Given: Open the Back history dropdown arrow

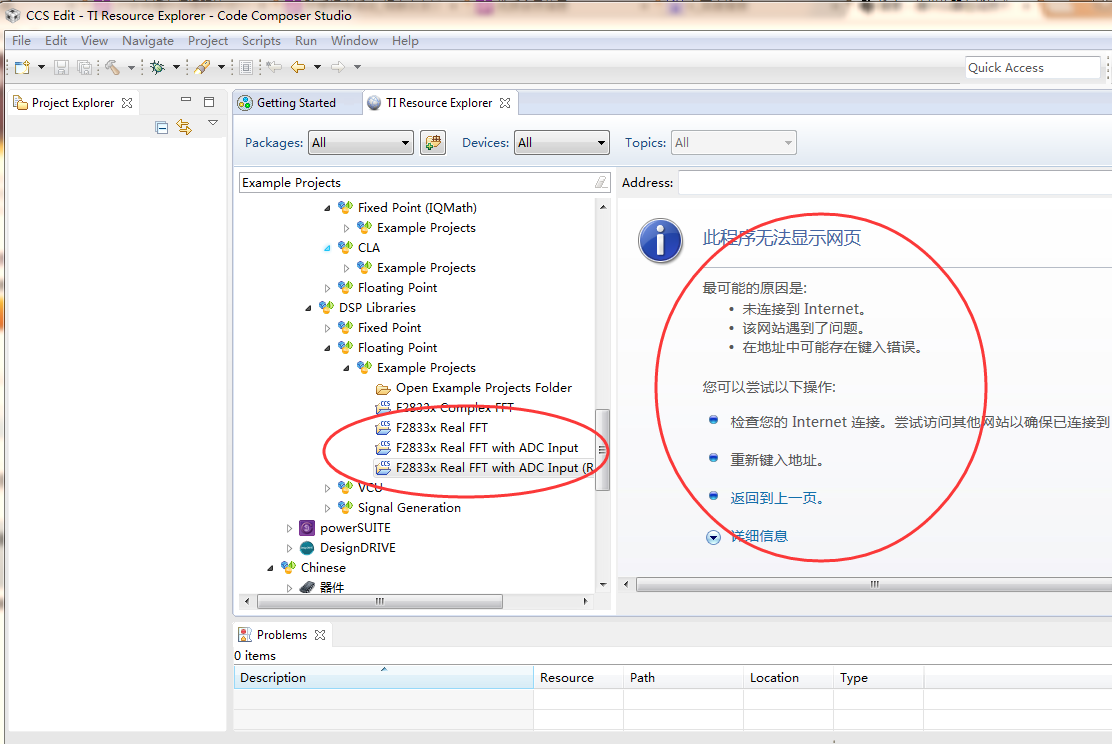Looking at the screenshot, I should pyautogui.click(x=317, y=67).
